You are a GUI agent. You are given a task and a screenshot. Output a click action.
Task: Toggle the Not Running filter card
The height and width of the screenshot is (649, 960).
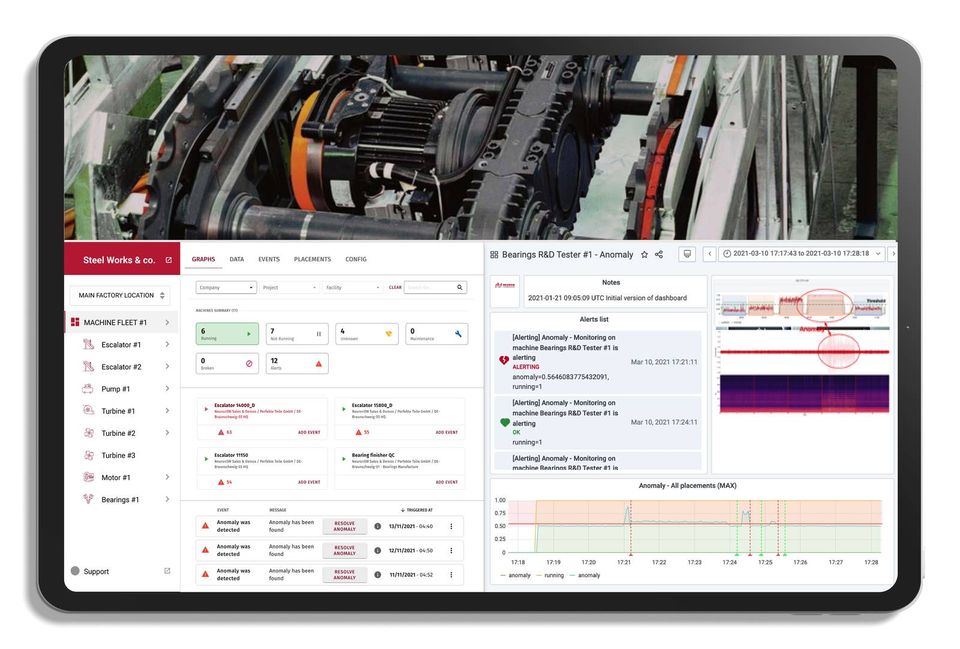pyautogui.click(x=297, y=334)
